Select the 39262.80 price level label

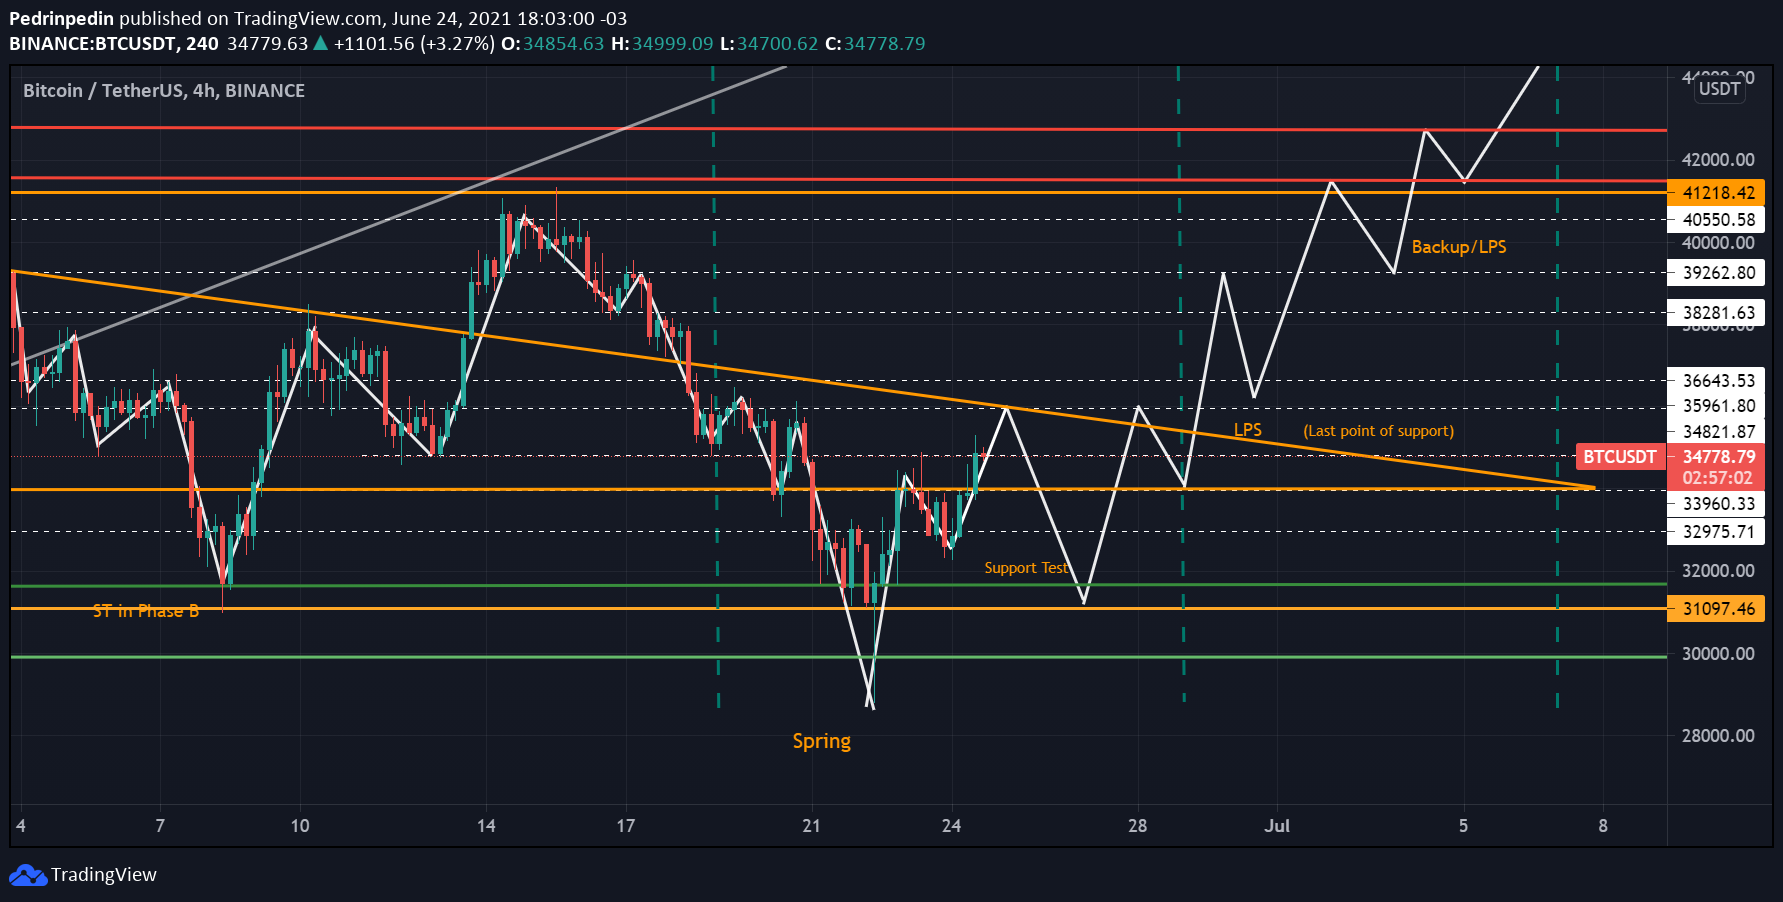click(x=1716, y=273)
